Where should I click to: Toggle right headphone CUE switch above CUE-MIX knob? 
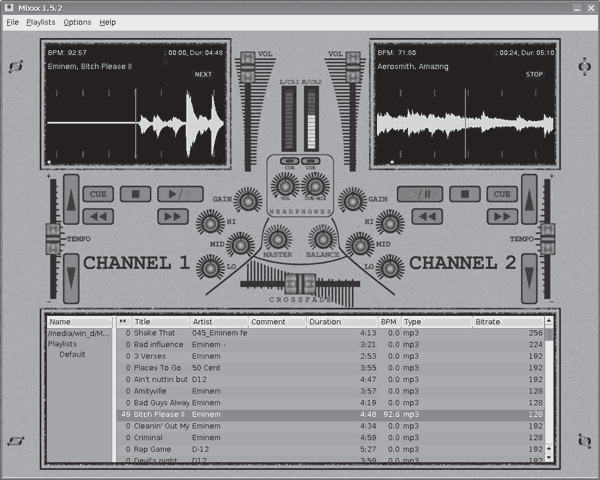(x=311, y=162)
